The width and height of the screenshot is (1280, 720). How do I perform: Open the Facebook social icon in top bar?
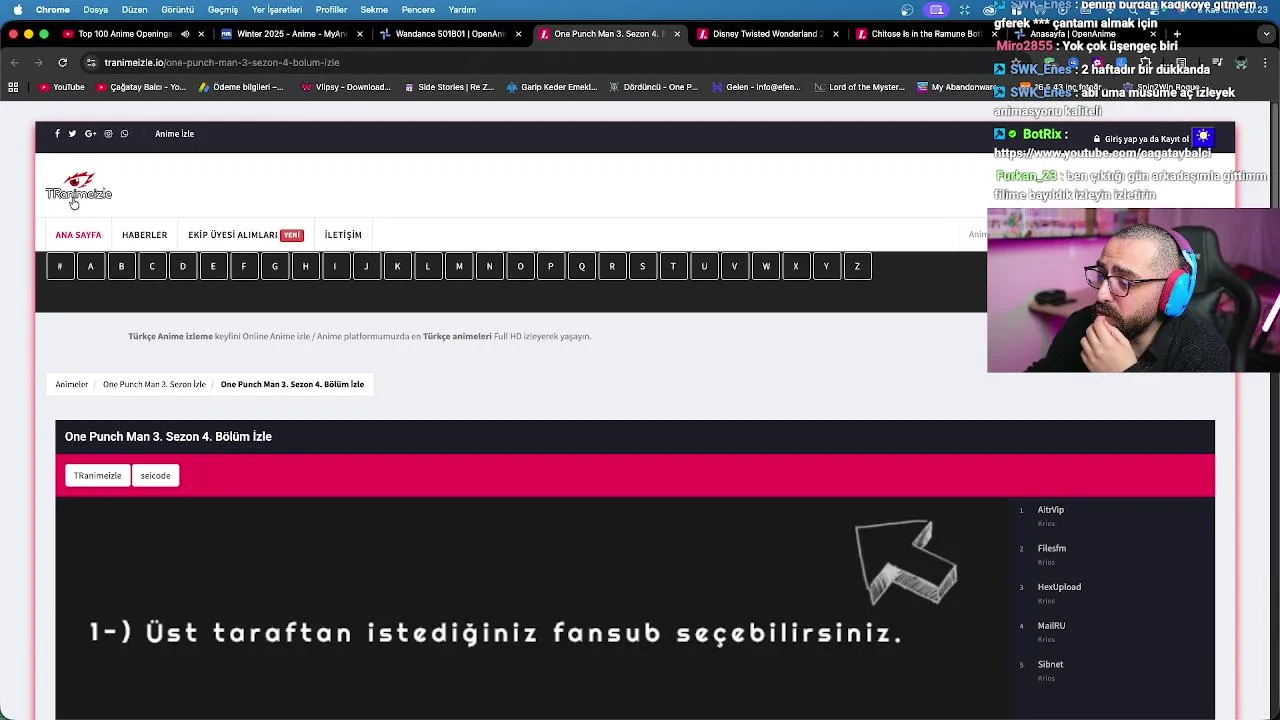pyautogui.click(x=57, y=134)
